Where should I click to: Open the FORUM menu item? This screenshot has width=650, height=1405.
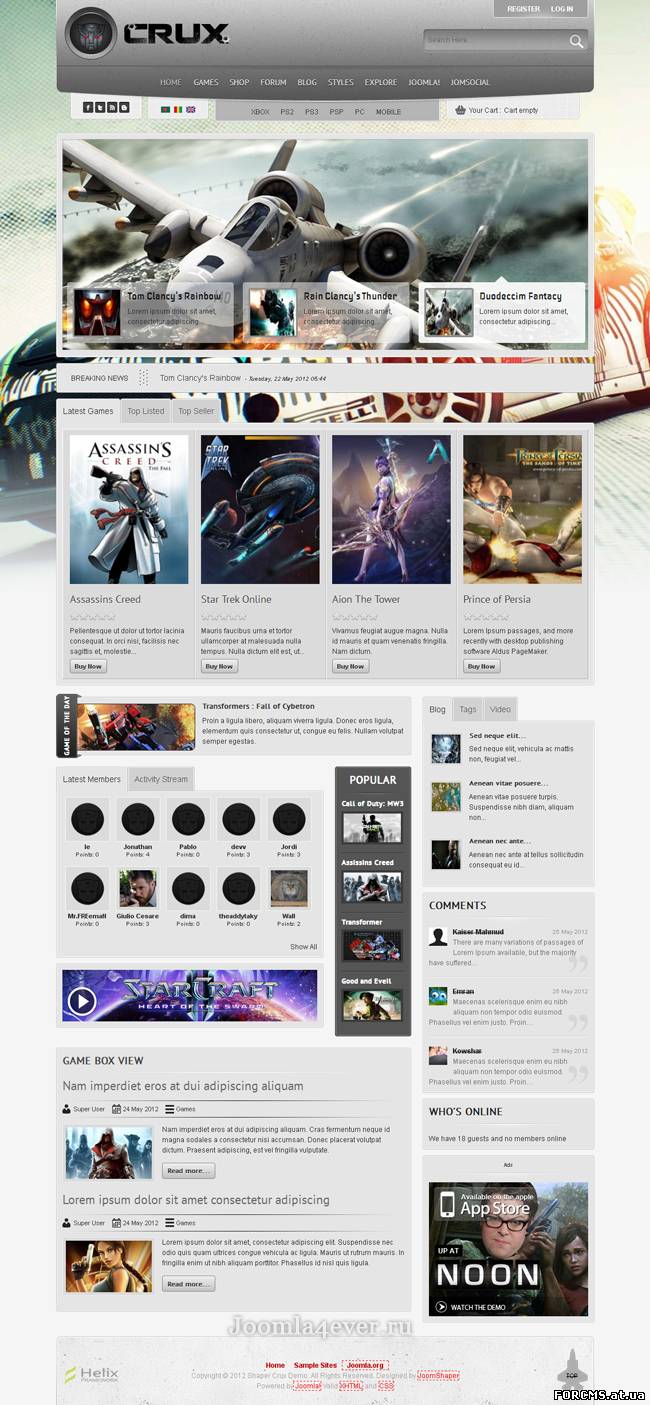tap(273, 82)
